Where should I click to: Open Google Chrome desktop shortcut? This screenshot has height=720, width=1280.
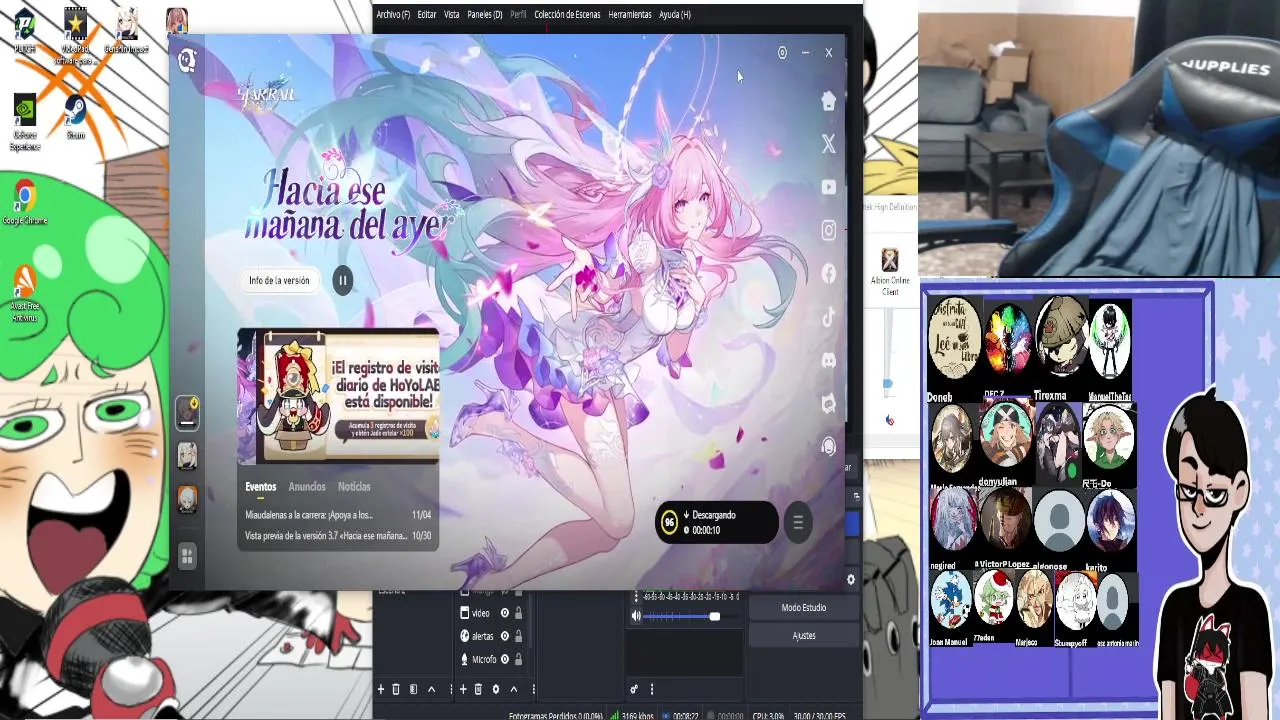click(x=25, y=200)
